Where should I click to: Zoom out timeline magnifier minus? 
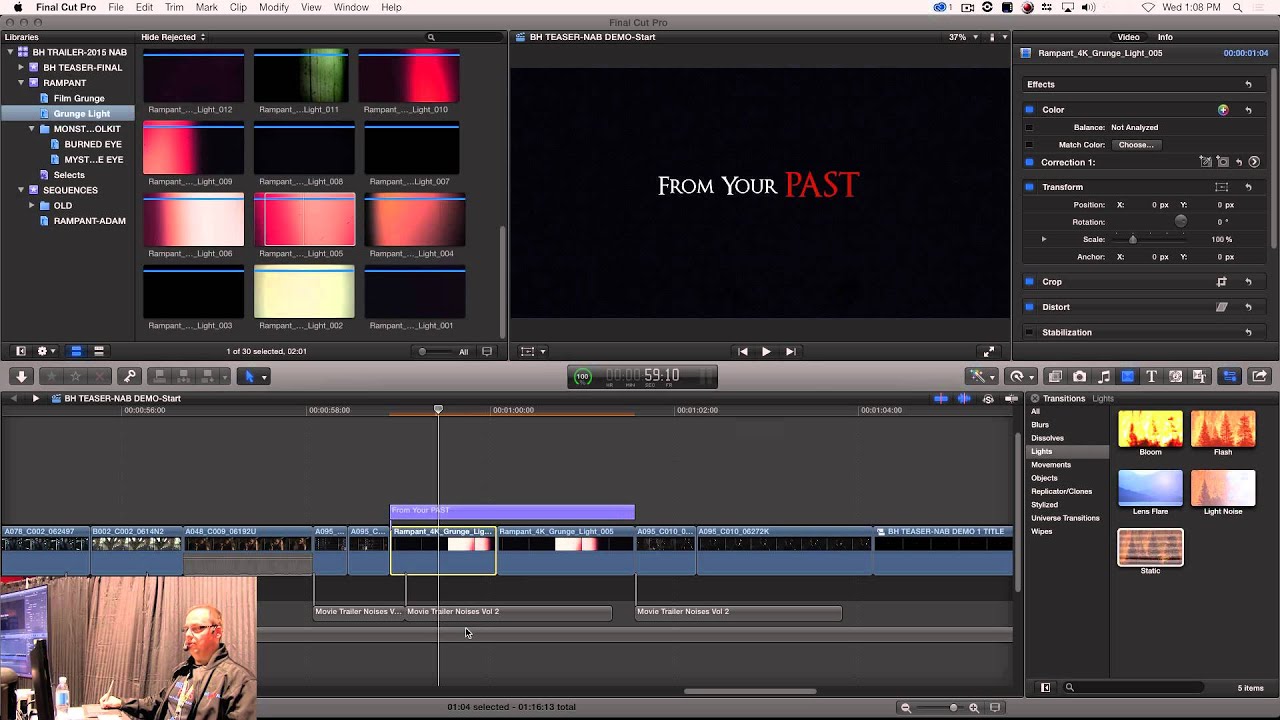[x=905, y=707]
